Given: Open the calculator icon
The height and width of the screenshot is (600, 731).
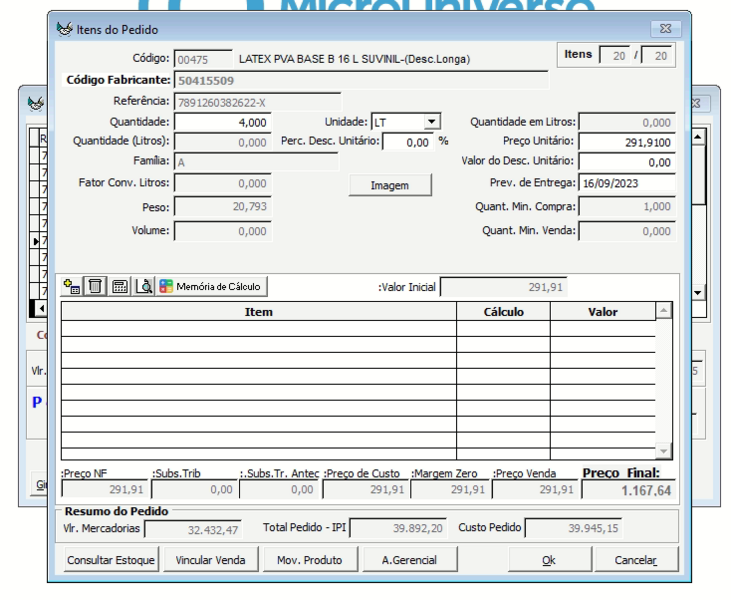Looking at the screenshot, I should coord(120,286).
